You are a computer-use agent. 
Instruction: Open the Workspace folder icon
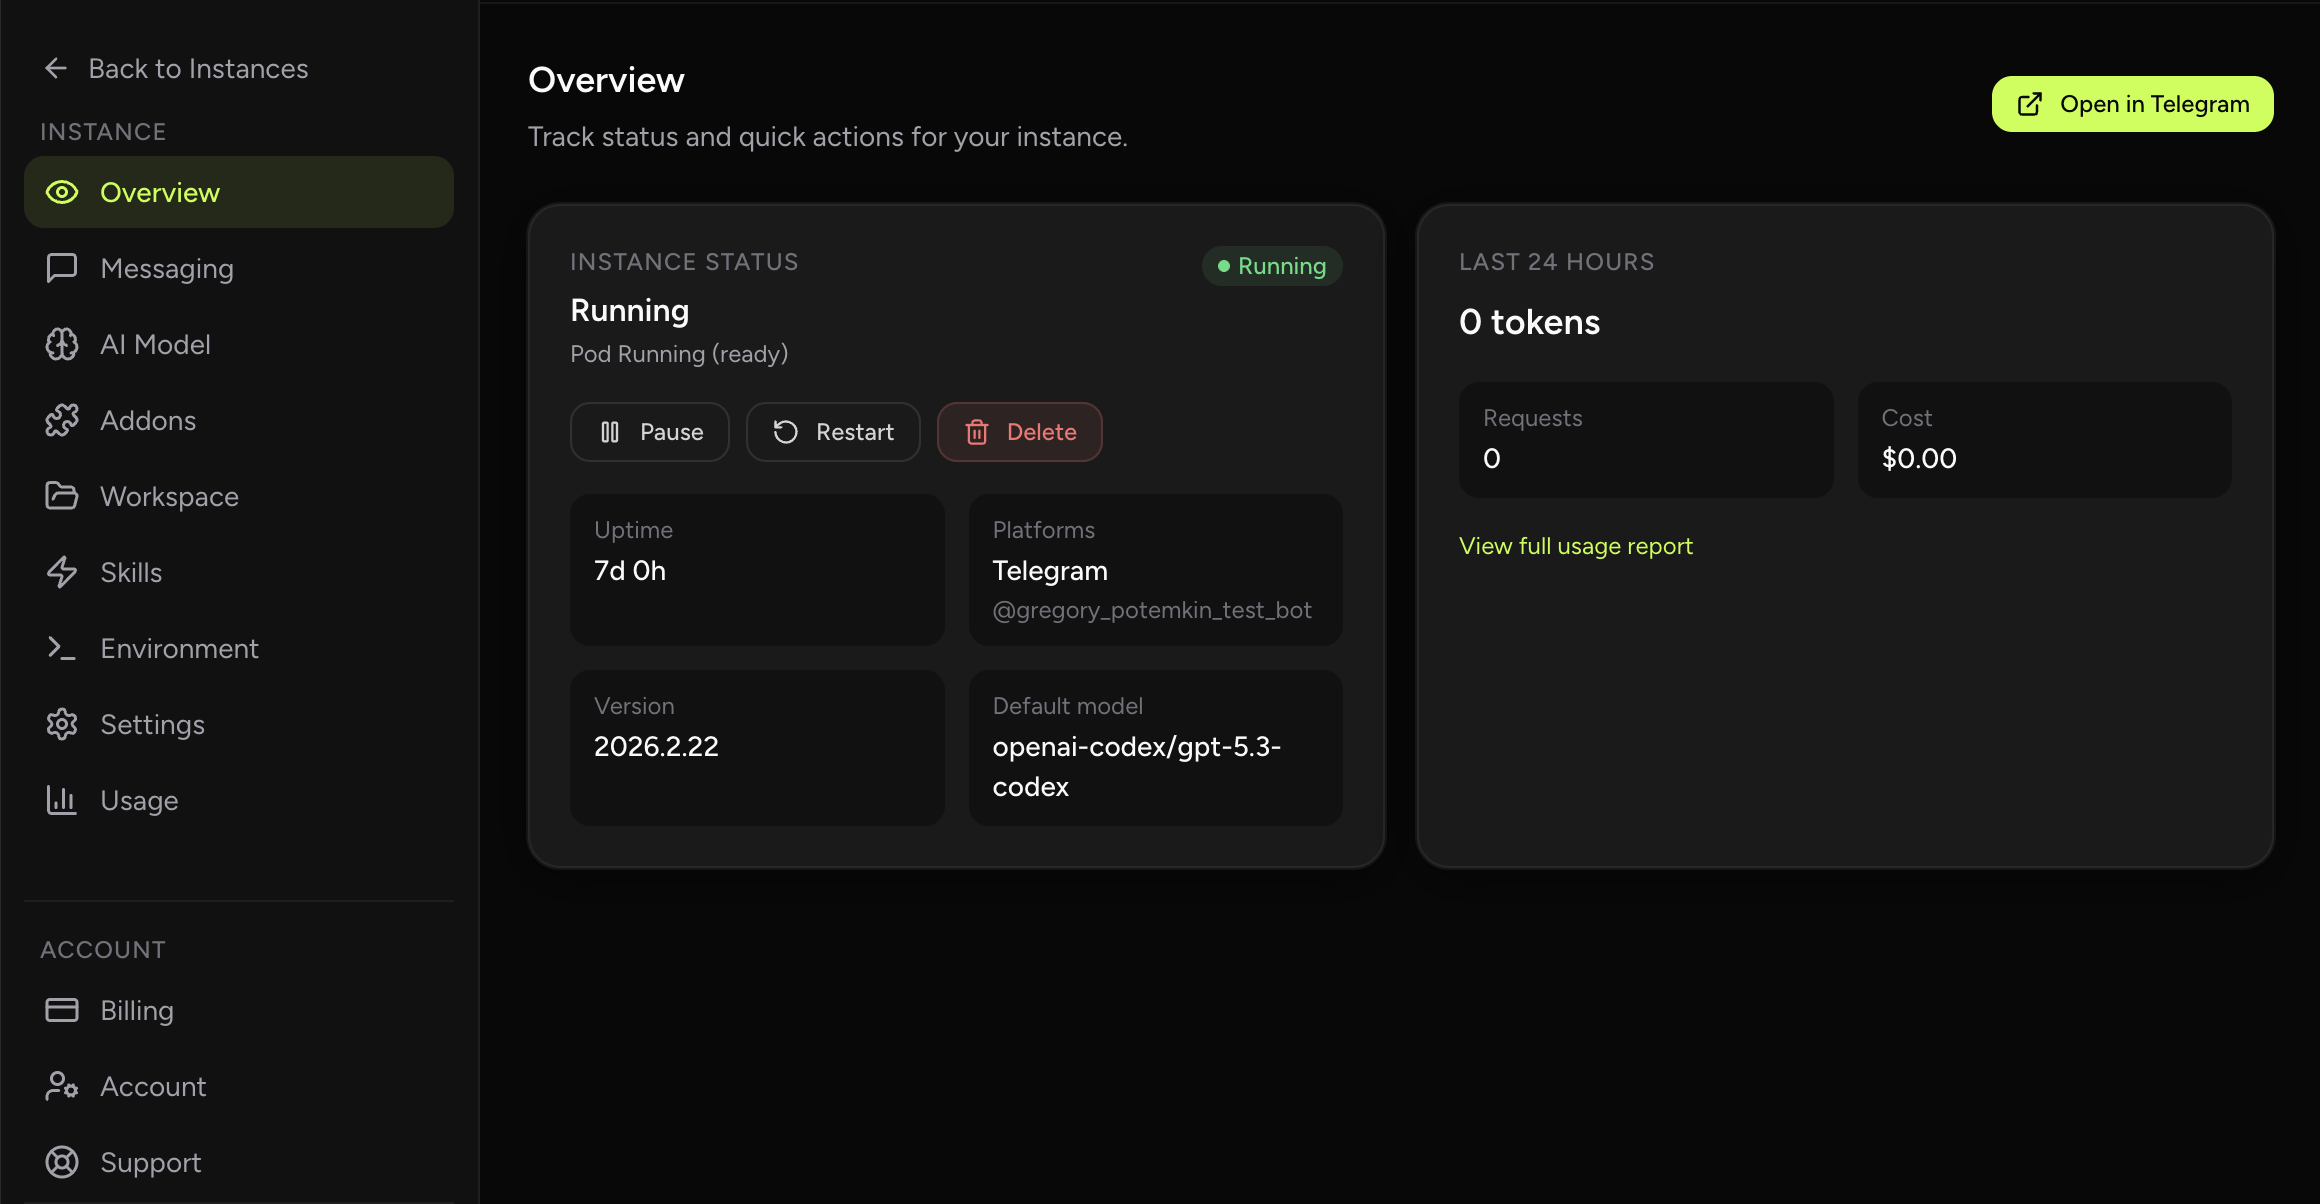click(62, 496)
